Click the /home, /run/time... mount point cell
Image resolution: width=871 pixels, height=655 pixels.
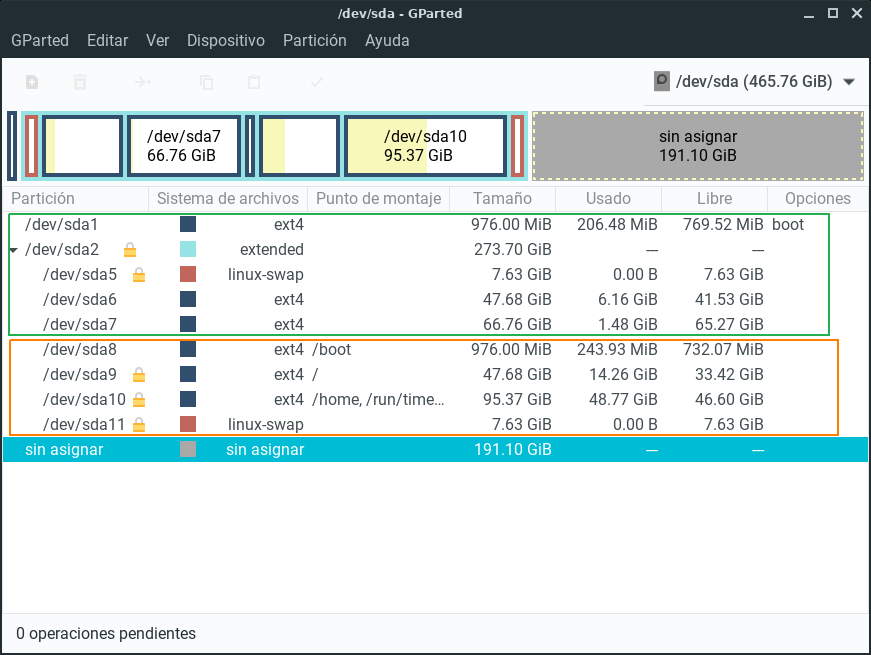click(378, 399)
